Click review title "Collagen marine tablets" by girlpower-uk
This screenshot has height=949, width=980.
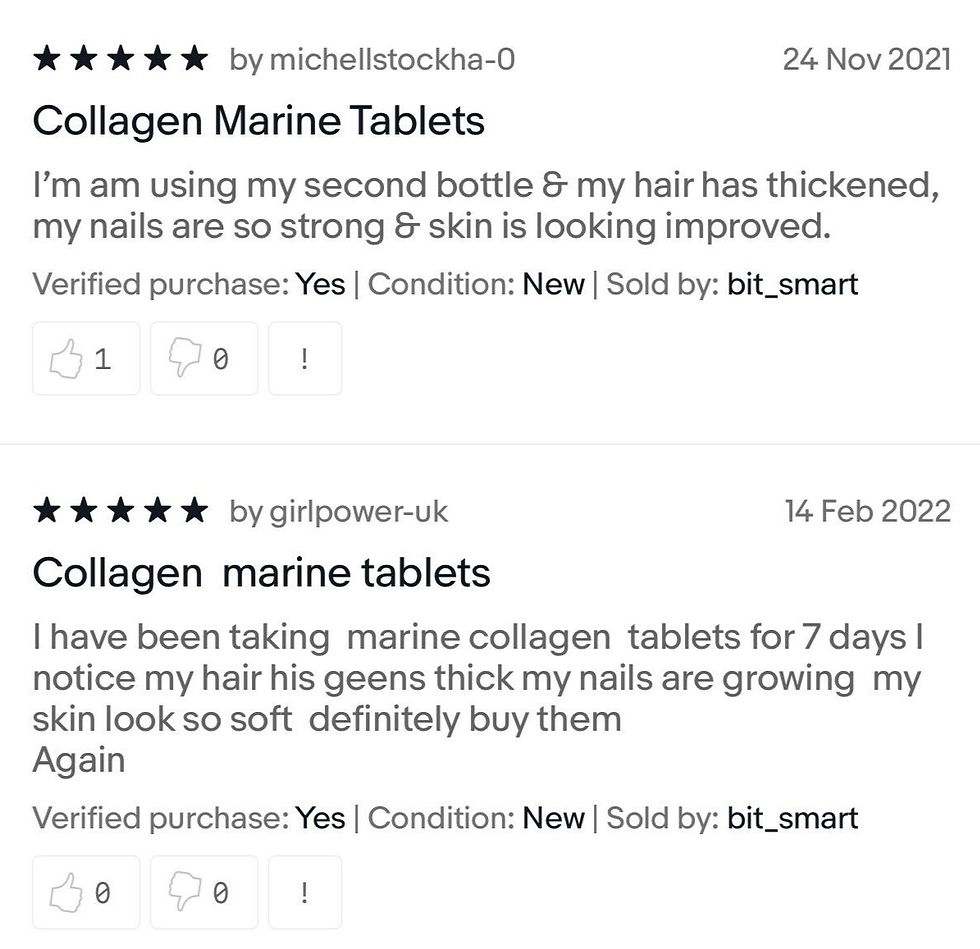(261, 573)
